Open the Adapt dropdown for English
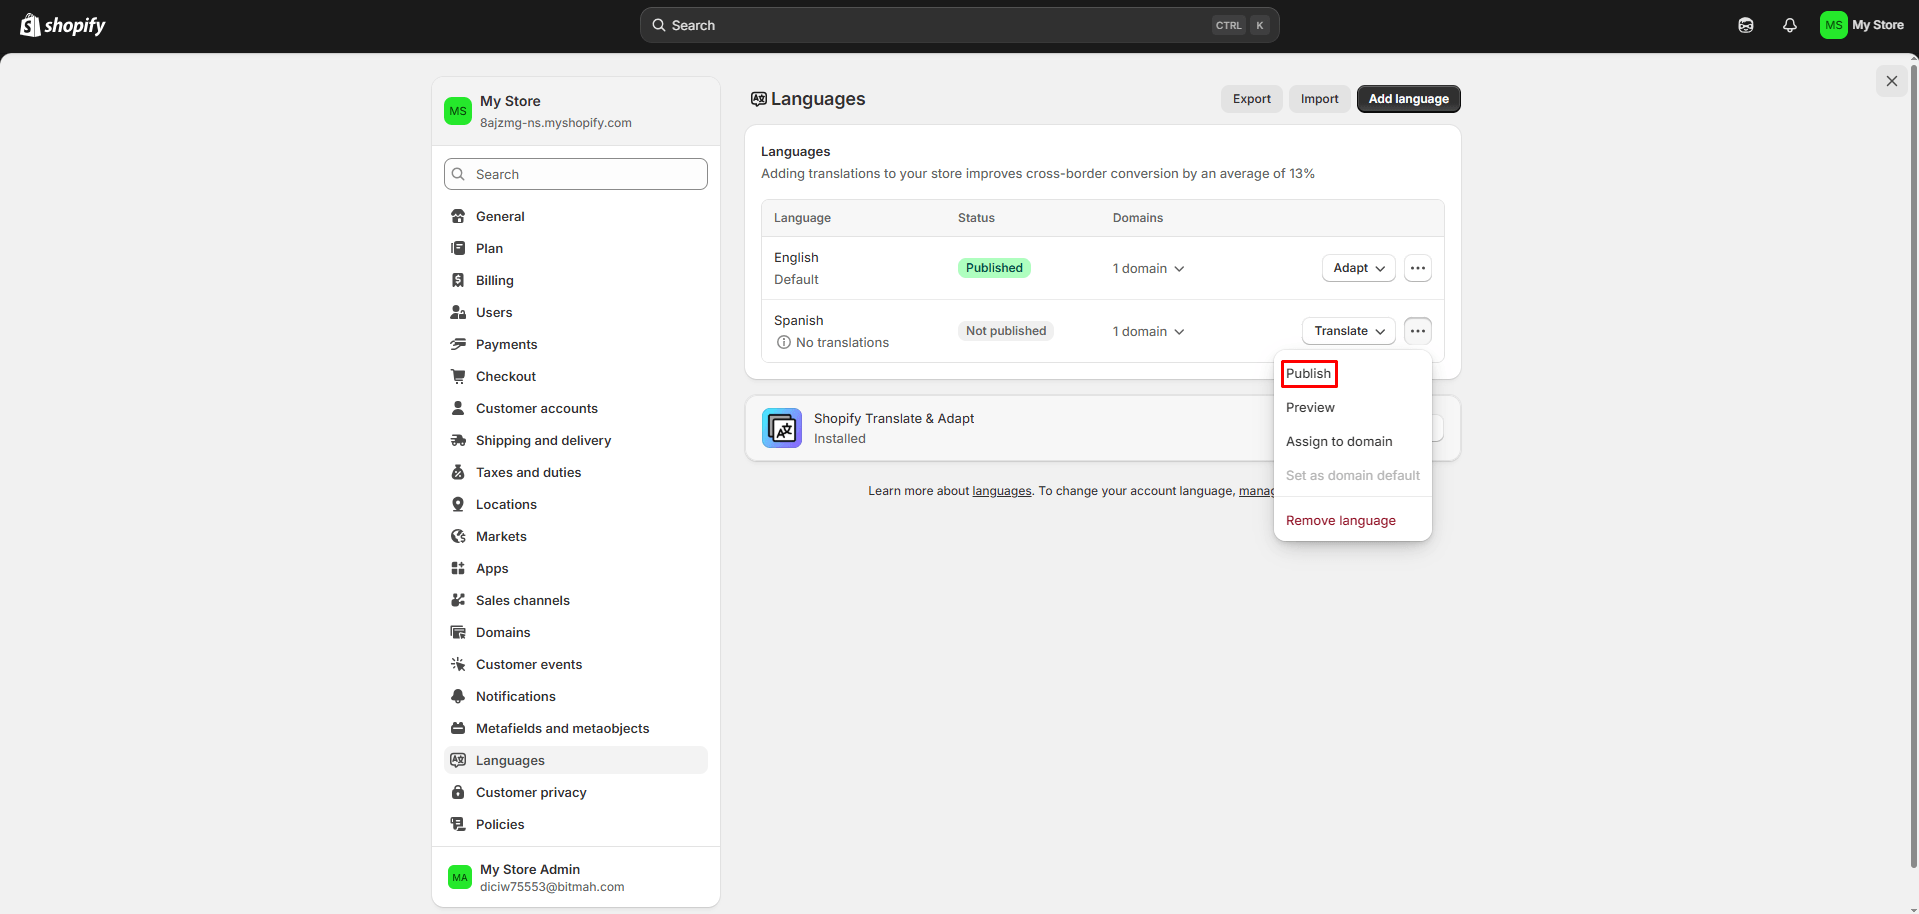This screenshot has width=1919, height=914. 1358,268
